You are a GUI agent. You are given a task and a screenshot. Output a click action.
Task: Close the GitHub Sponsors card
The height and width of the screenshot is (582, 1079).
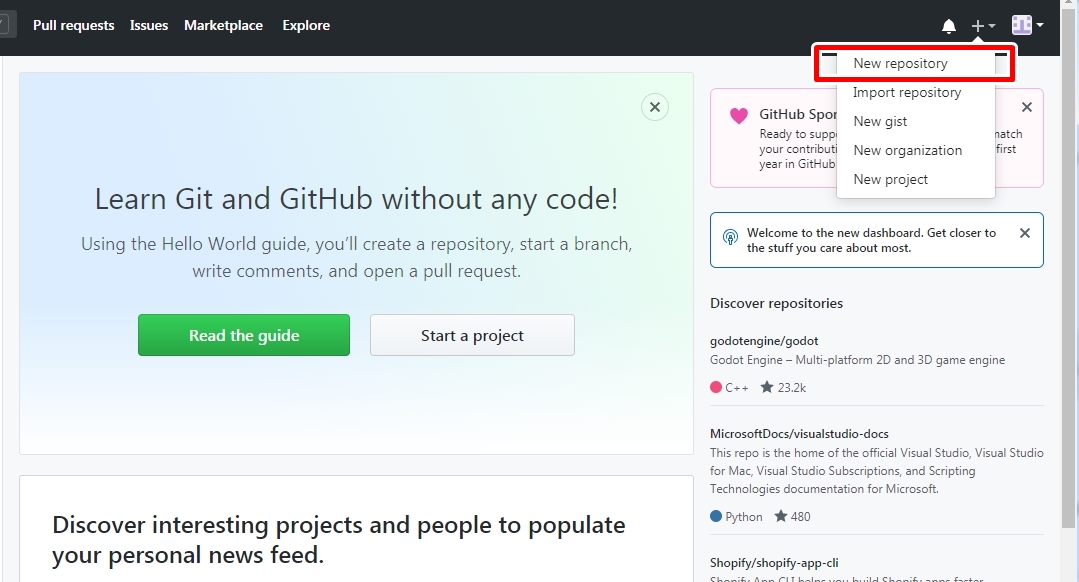[1027, 107]
